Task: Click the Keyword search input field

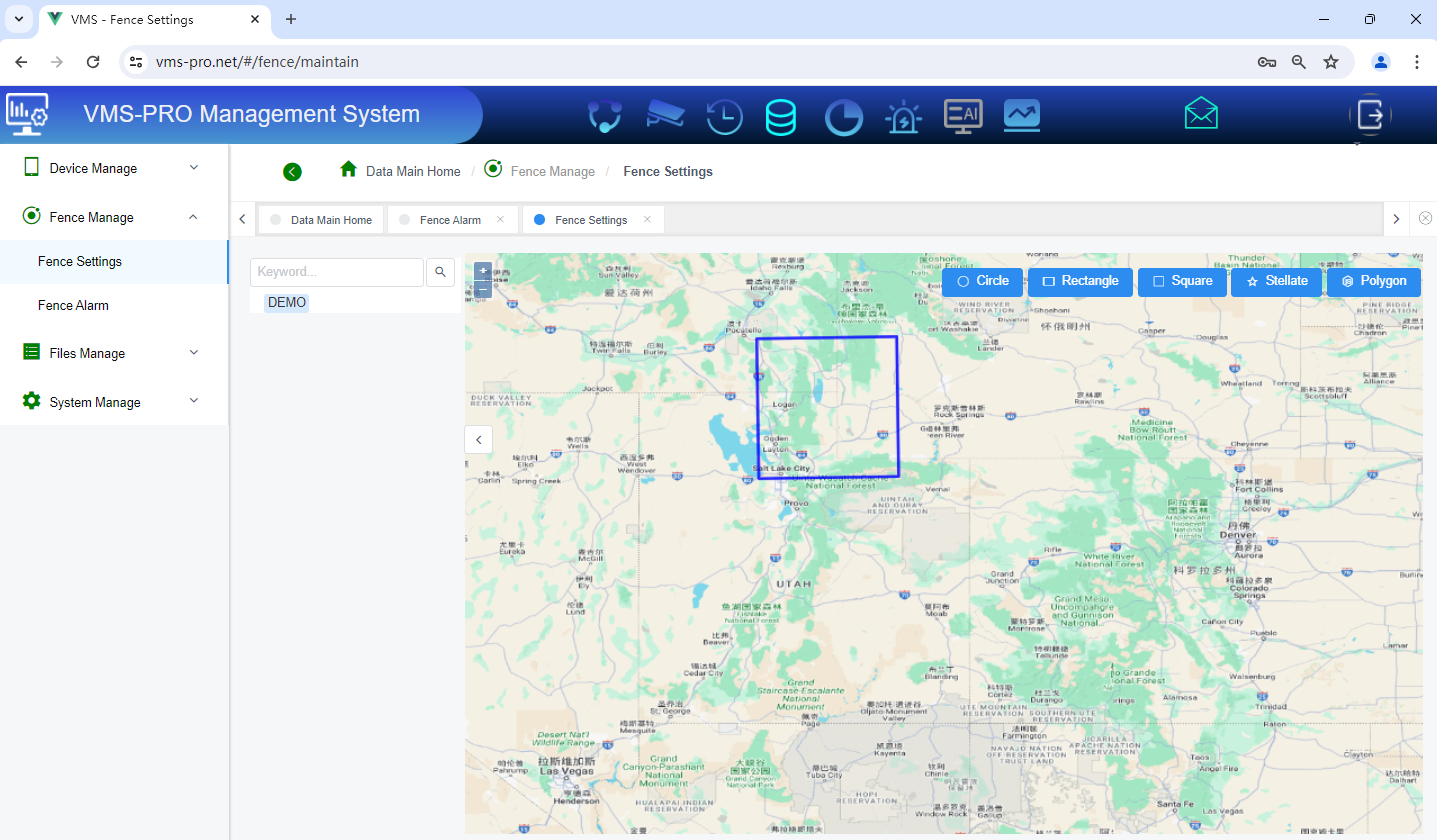Action: point(337,272)
